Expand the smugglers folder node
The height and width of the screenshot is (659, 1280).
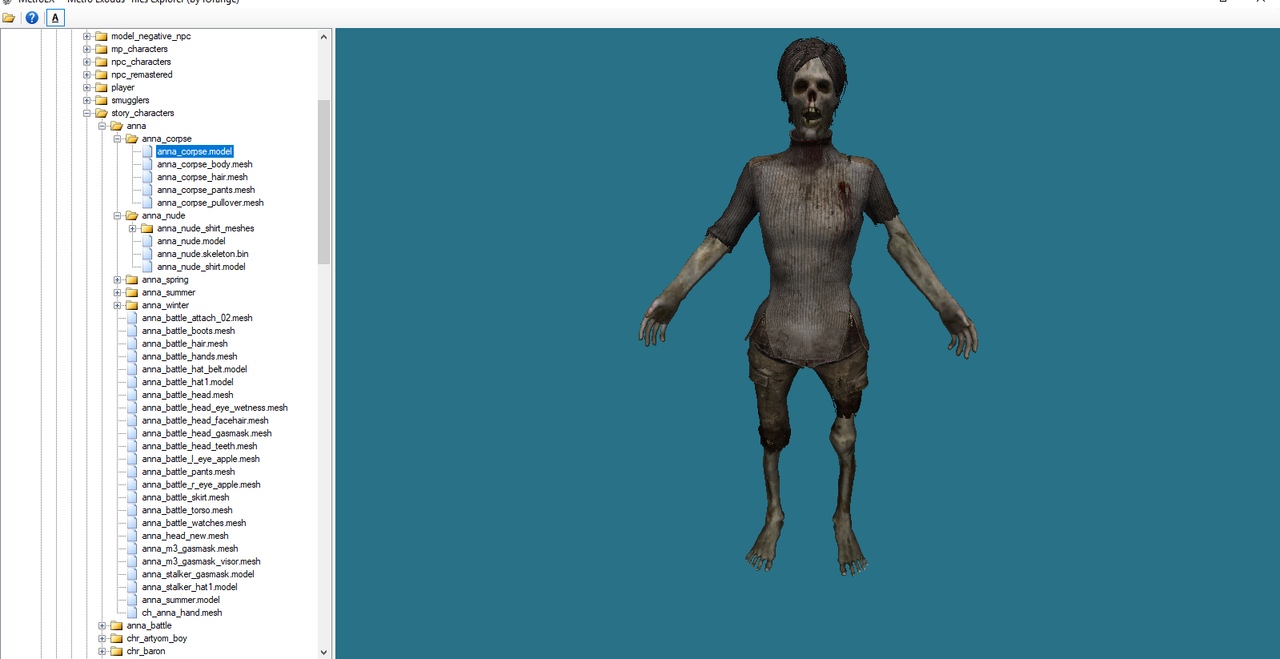tap(87, 100)
